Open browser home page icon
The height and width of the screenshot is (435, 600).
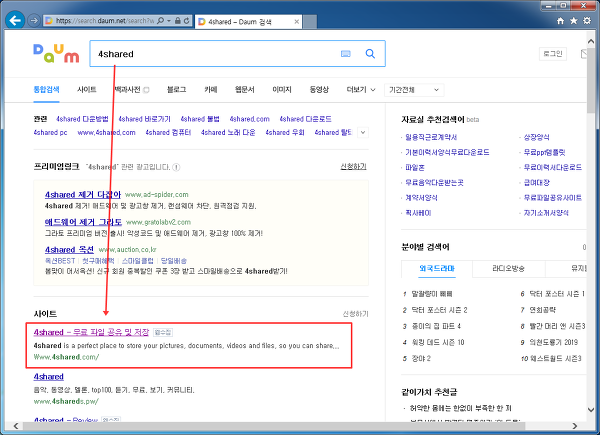pyautogui.click(x=560, y=21)
